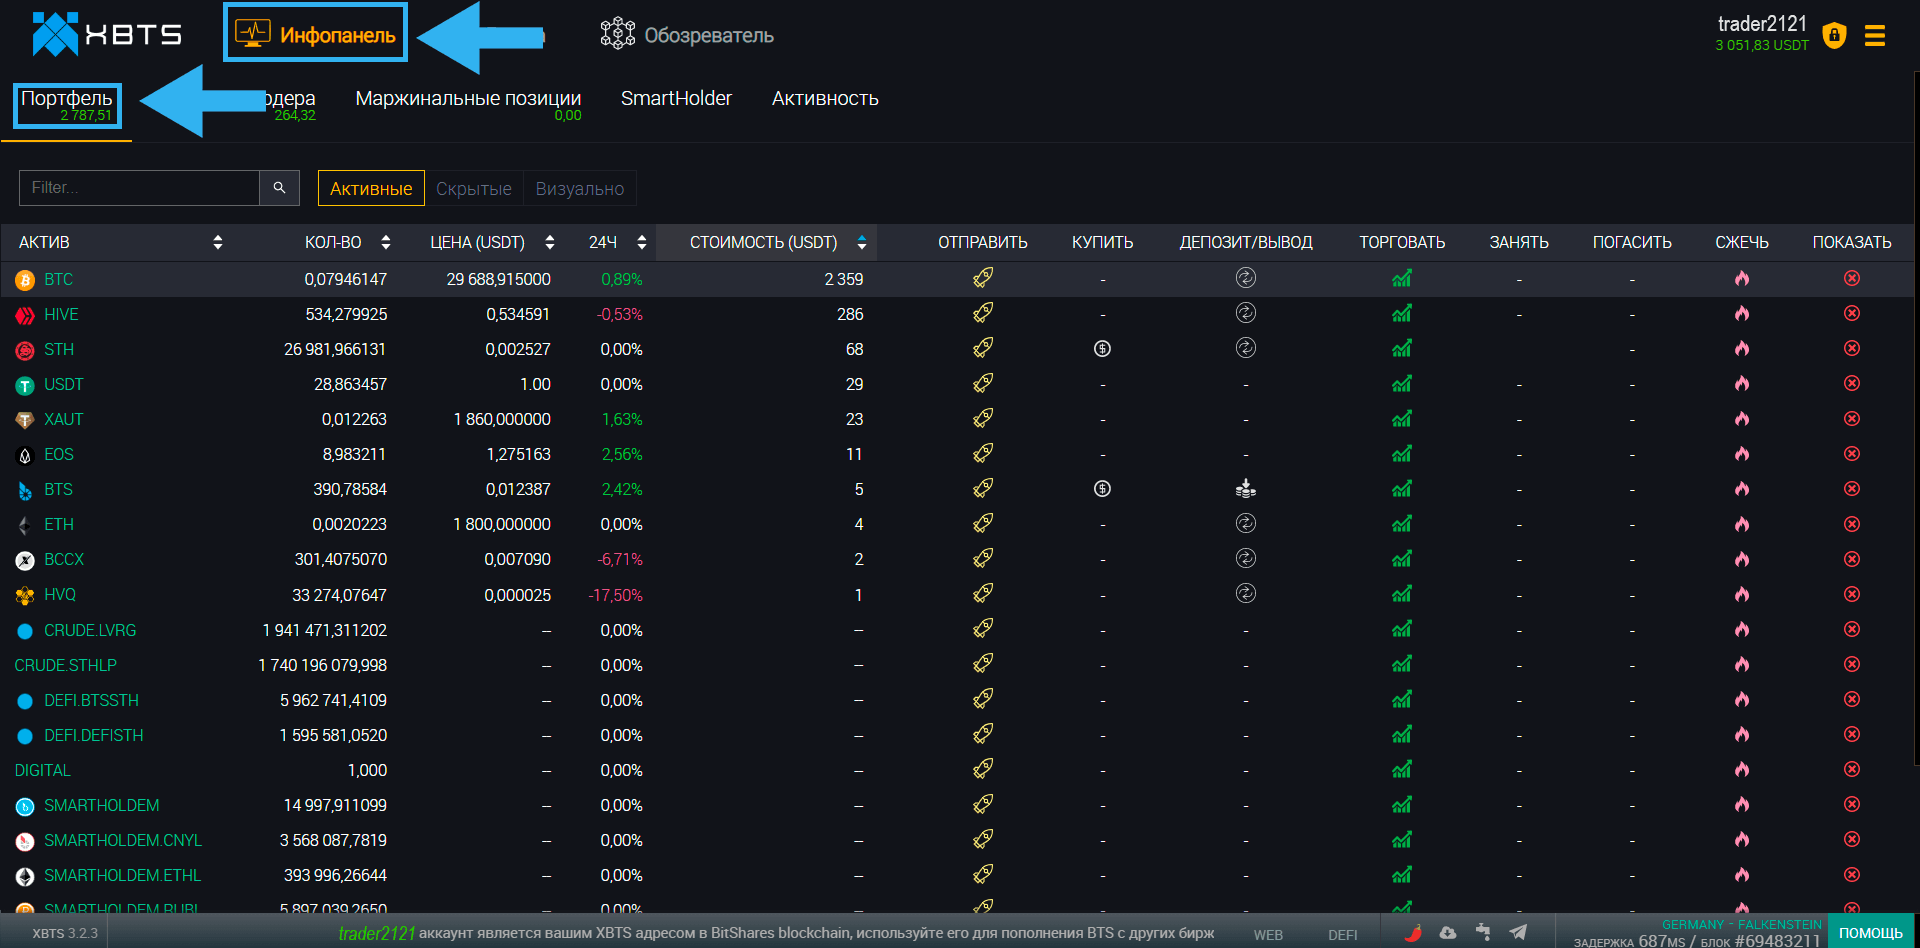Image resolution: width=1920 pixels, height=948 pixels.
Task: Hide the BCCX asset from the list
Action: (1851, 559)
